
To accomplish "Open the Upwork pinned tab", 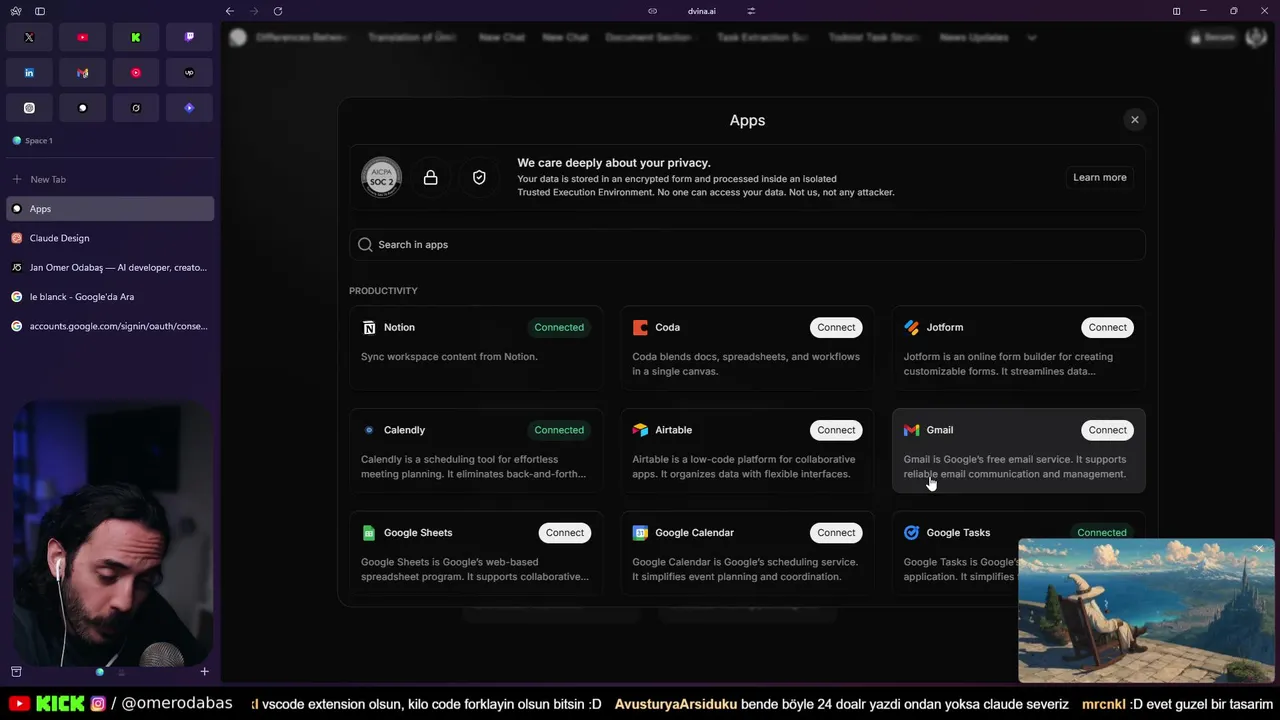I will pyautogui.click(x=189, y=73).
